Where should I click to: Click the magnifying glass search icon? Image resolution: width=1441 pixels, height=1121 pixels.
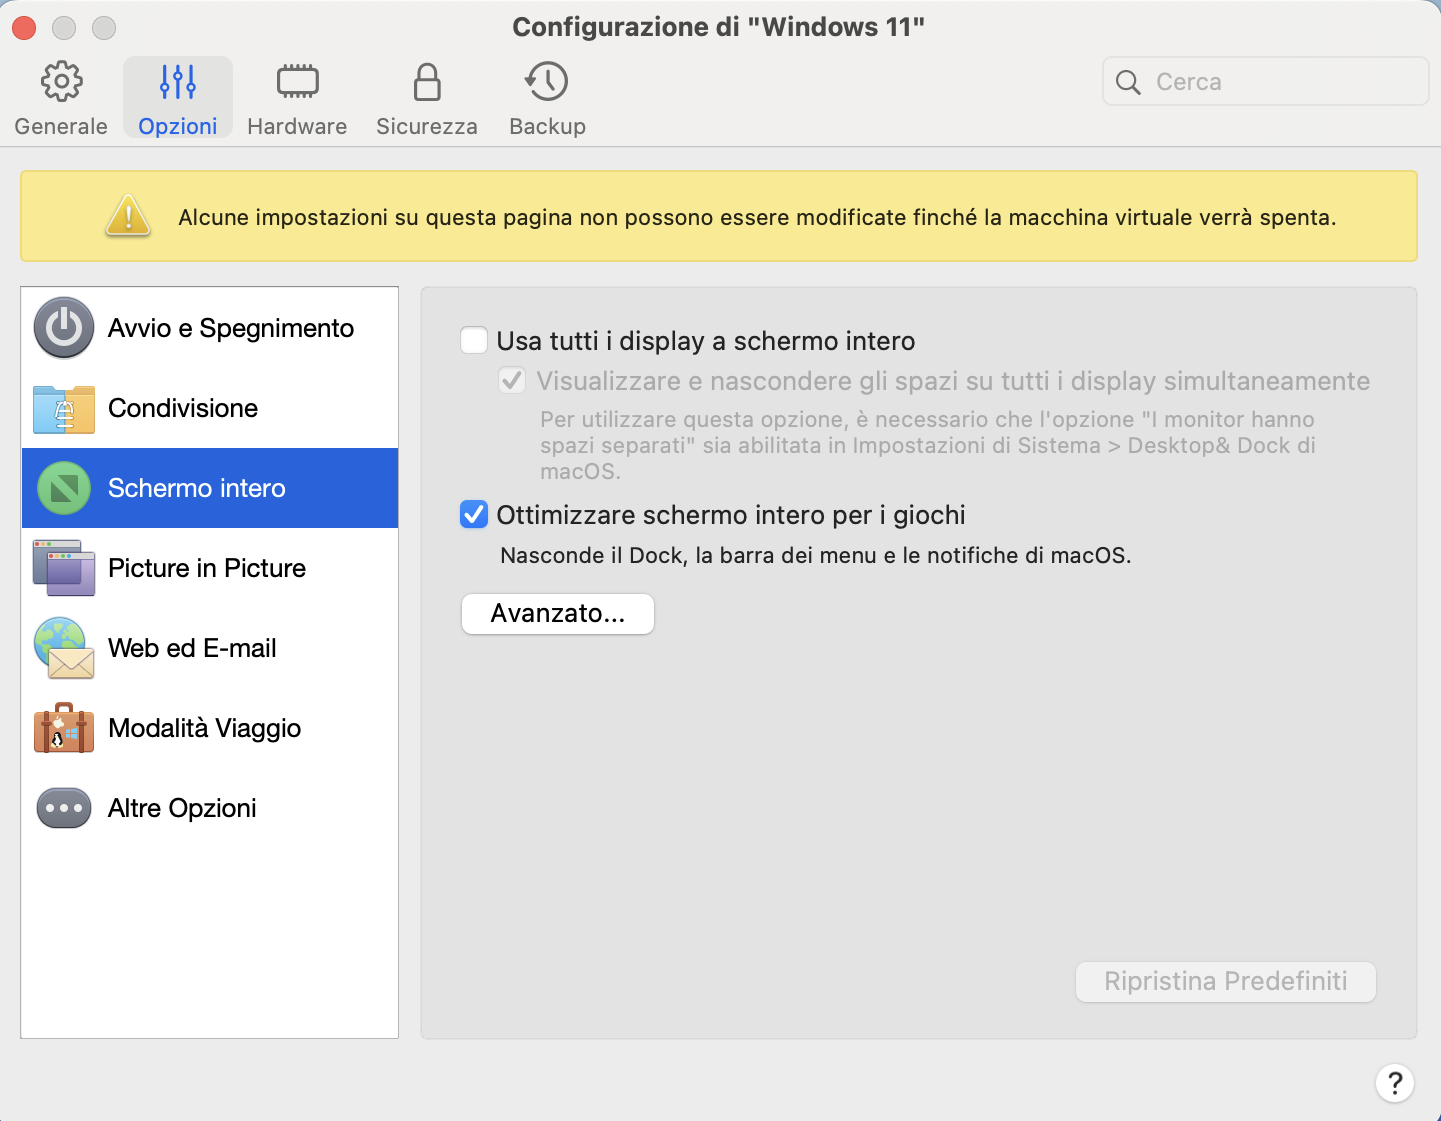(x=1128, y=82)
